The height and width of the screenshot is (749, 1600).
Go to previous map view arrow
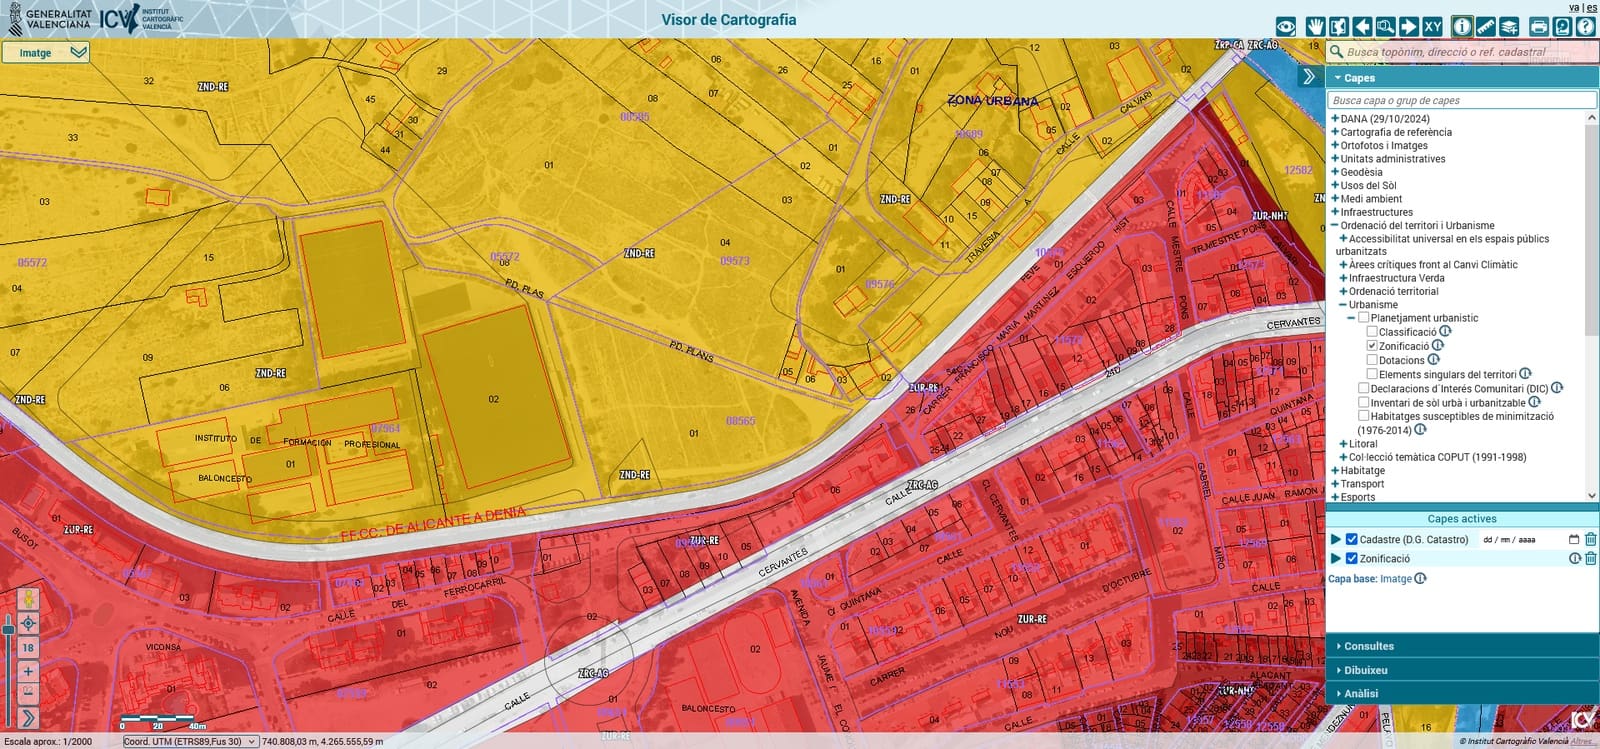coord(1362,27)
